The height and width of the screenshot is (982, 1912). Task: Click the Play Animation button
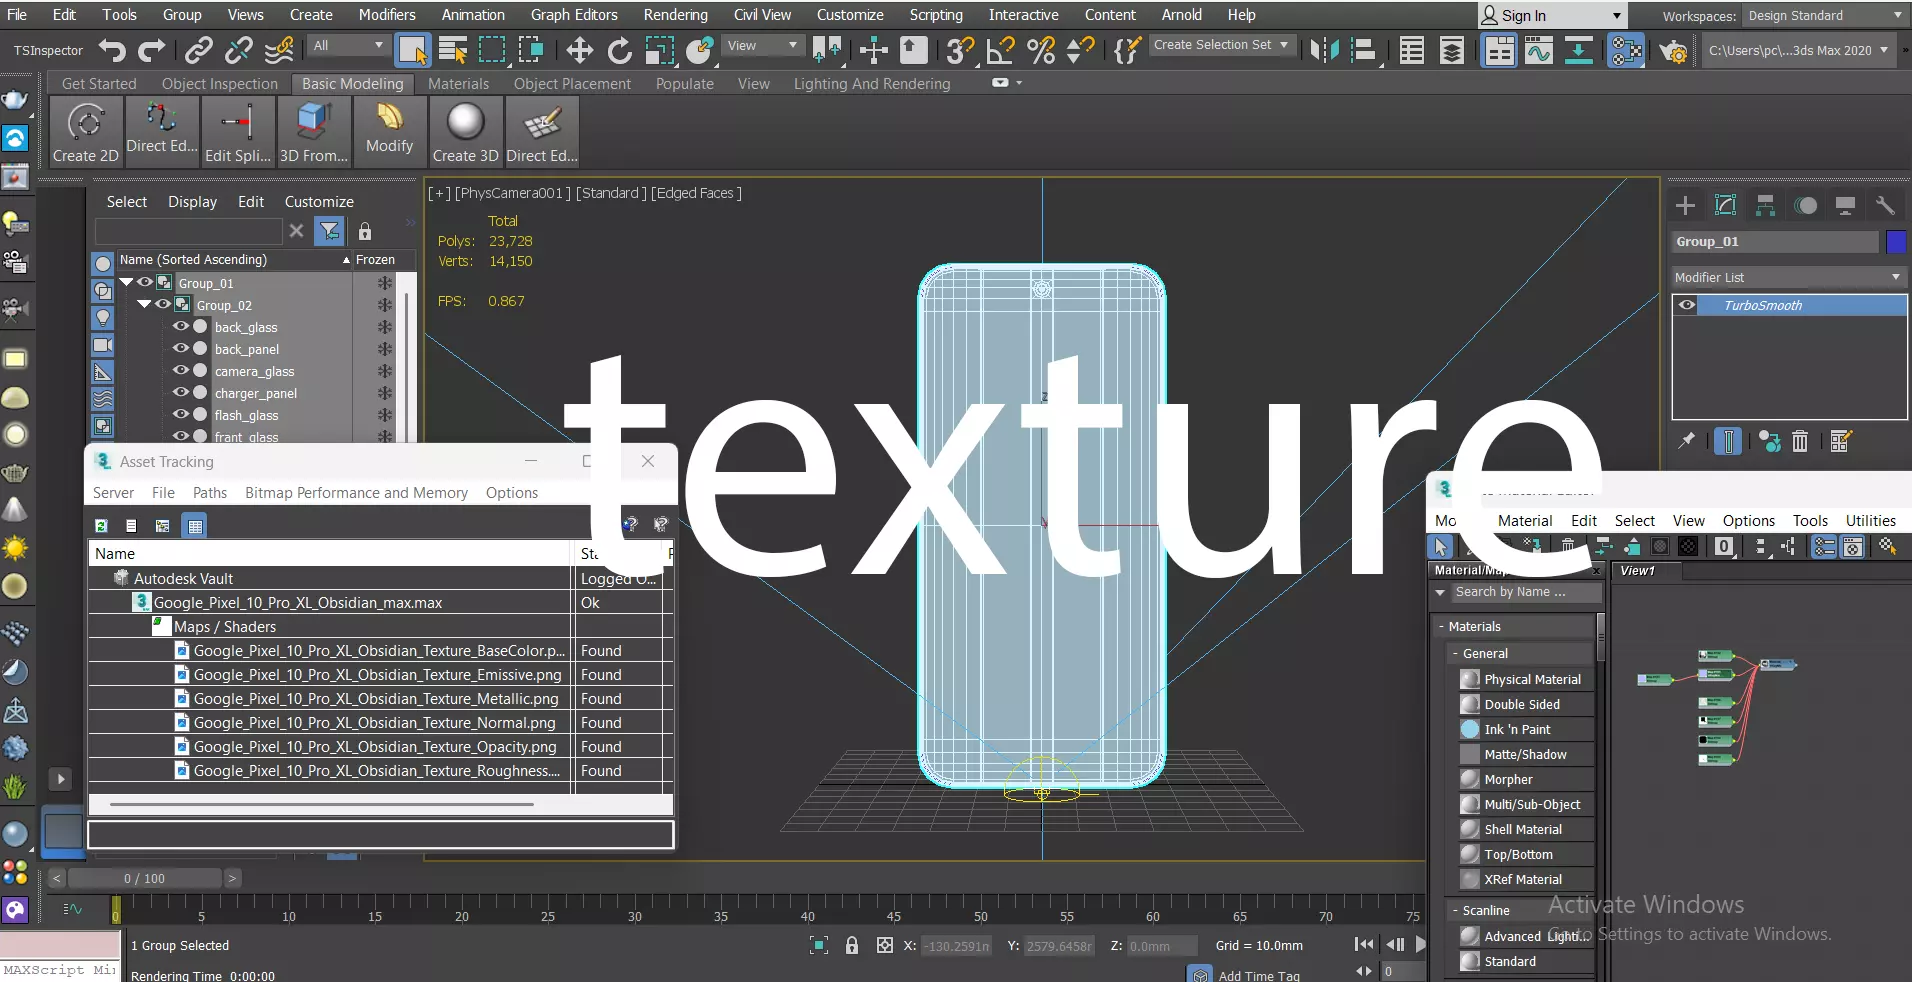point(1421,944)
